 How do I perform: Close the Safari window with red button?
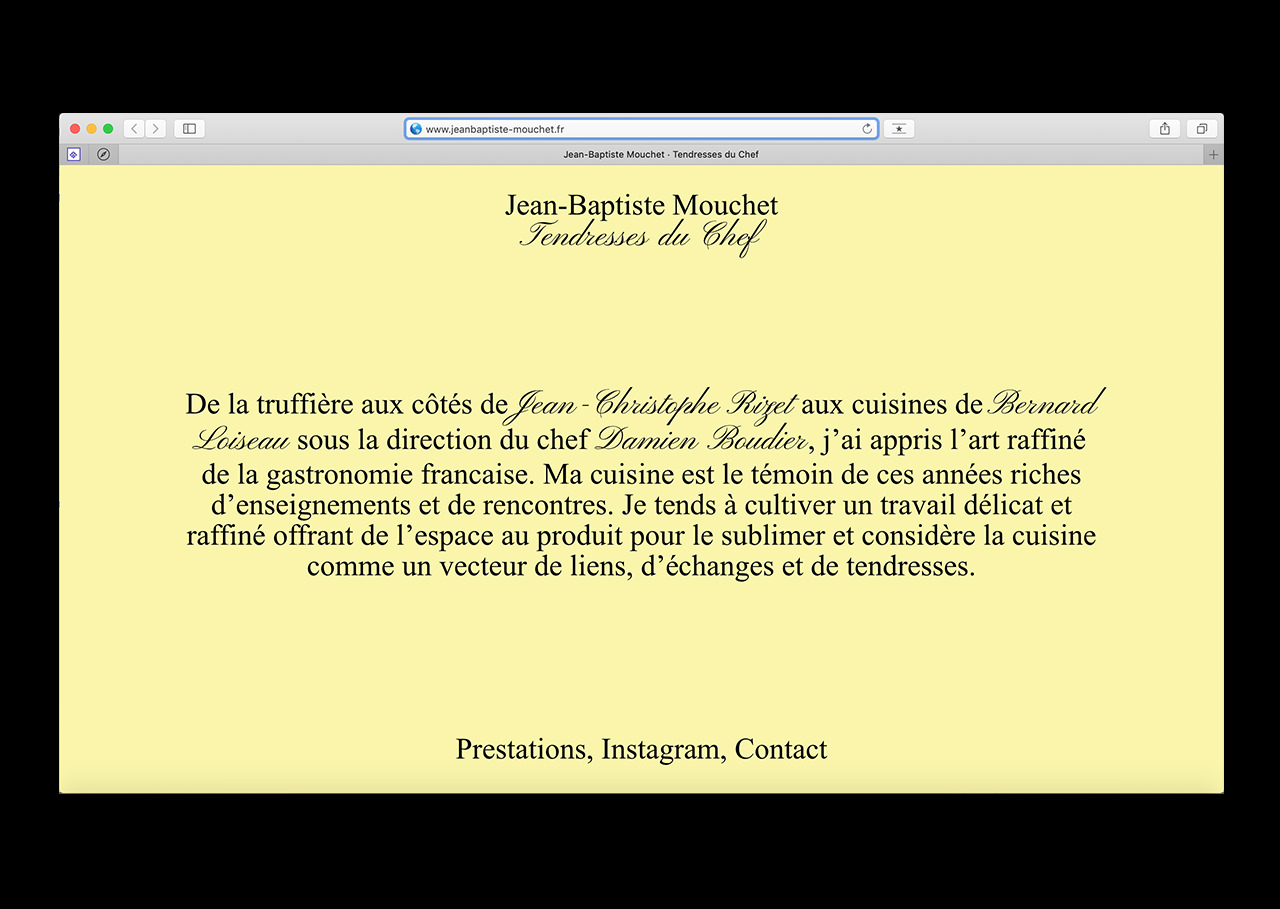coord(75,129)
